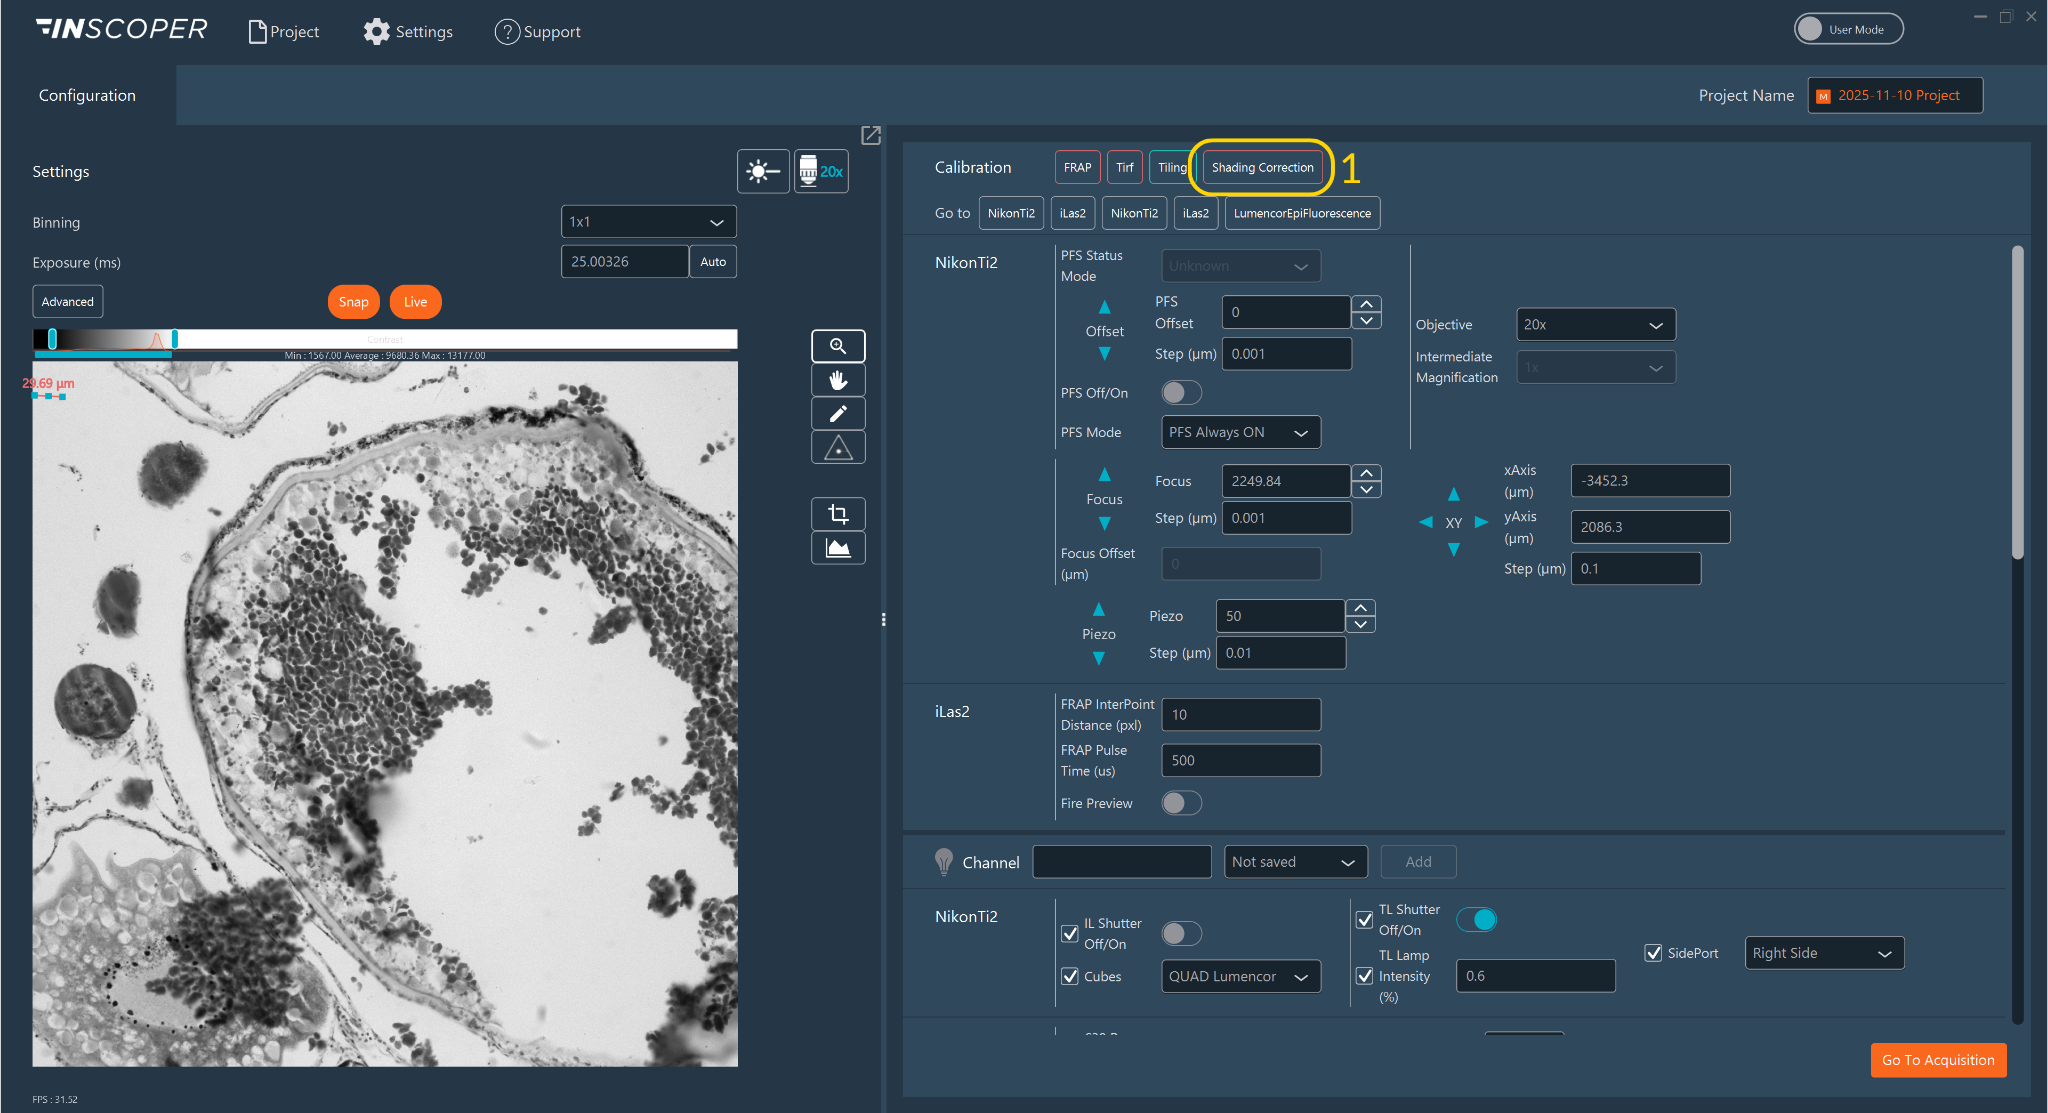Open the Settings menu
This screenshot has width=2048, height=1113.
coord(408,32)
